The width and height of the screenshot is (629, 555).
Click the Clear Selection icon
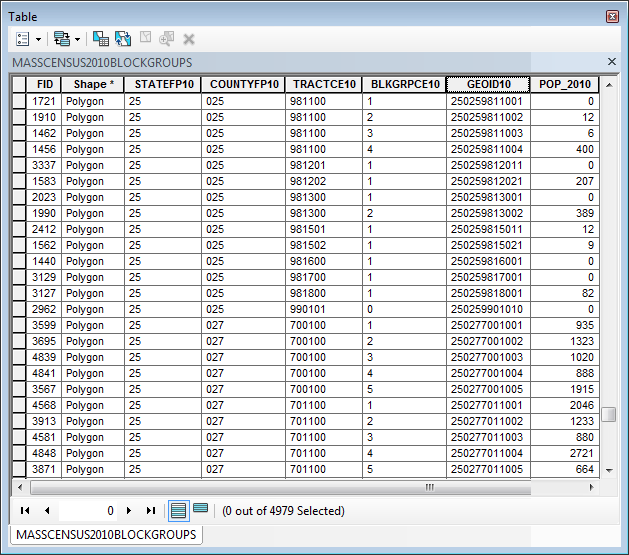145,37
